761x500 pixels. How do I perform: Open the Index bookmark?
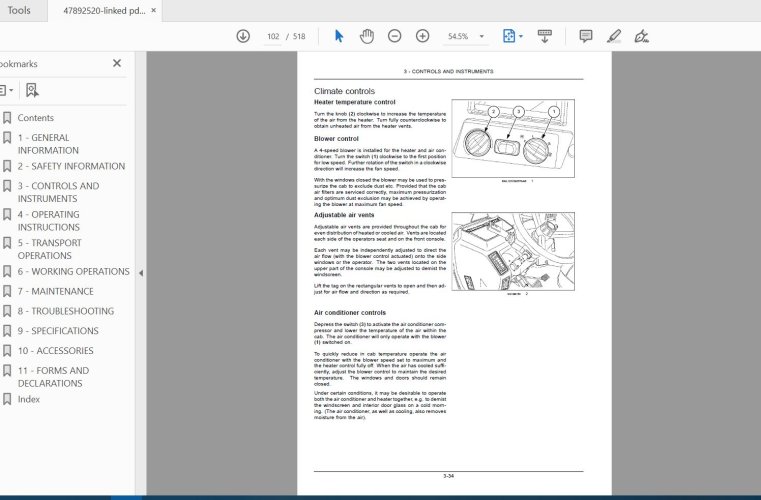[x=29, y=399]
